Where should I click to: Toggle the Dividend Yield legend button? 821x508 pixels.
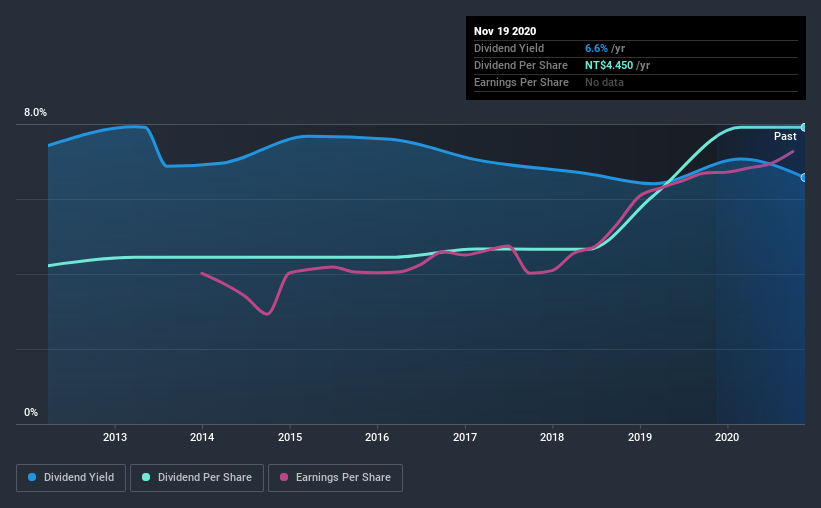(x=71, y=478)
